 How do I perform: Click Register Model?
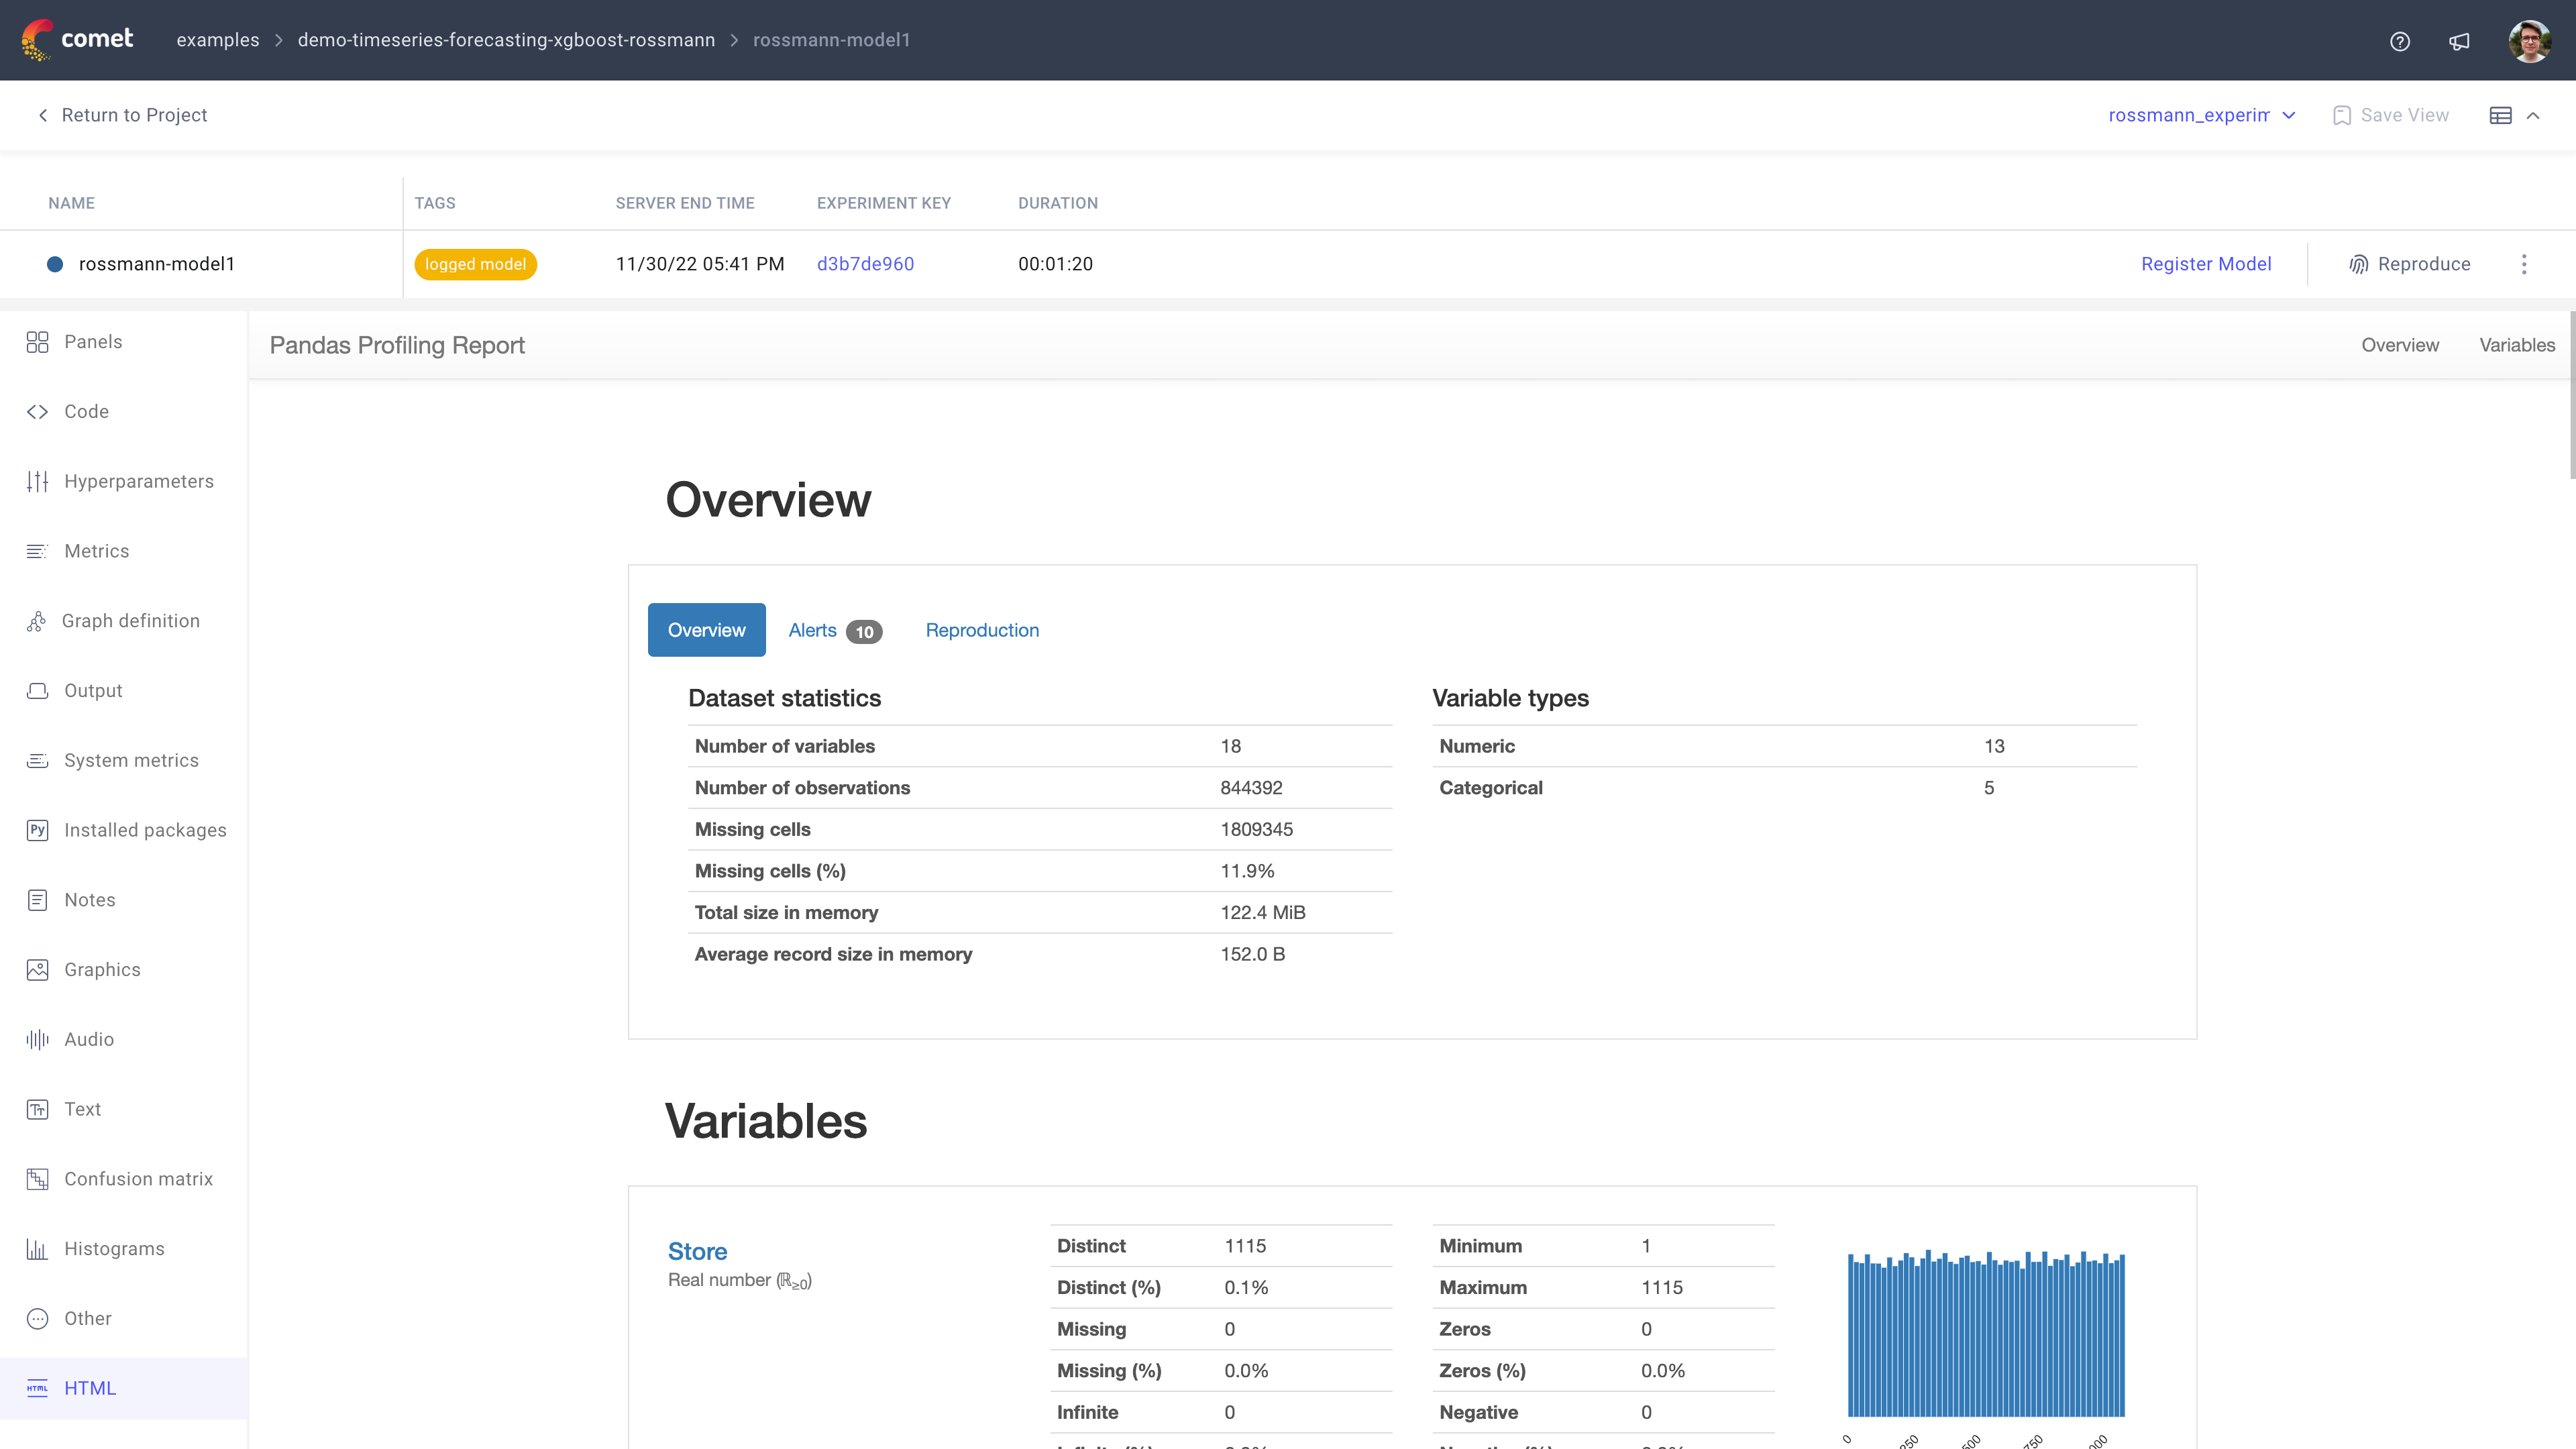click(x=2206, y=264)
